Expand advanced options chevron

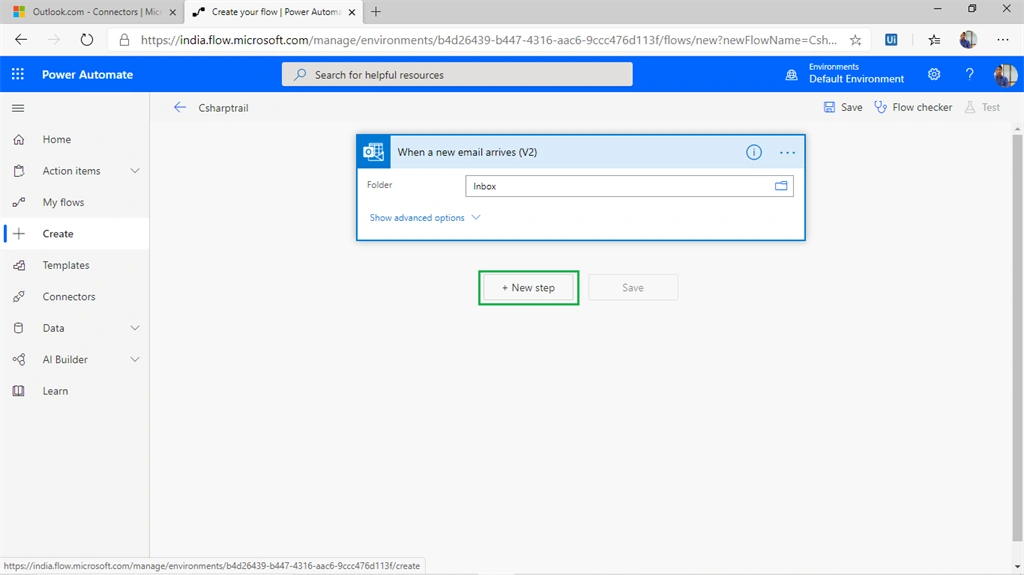coord(475,218)
